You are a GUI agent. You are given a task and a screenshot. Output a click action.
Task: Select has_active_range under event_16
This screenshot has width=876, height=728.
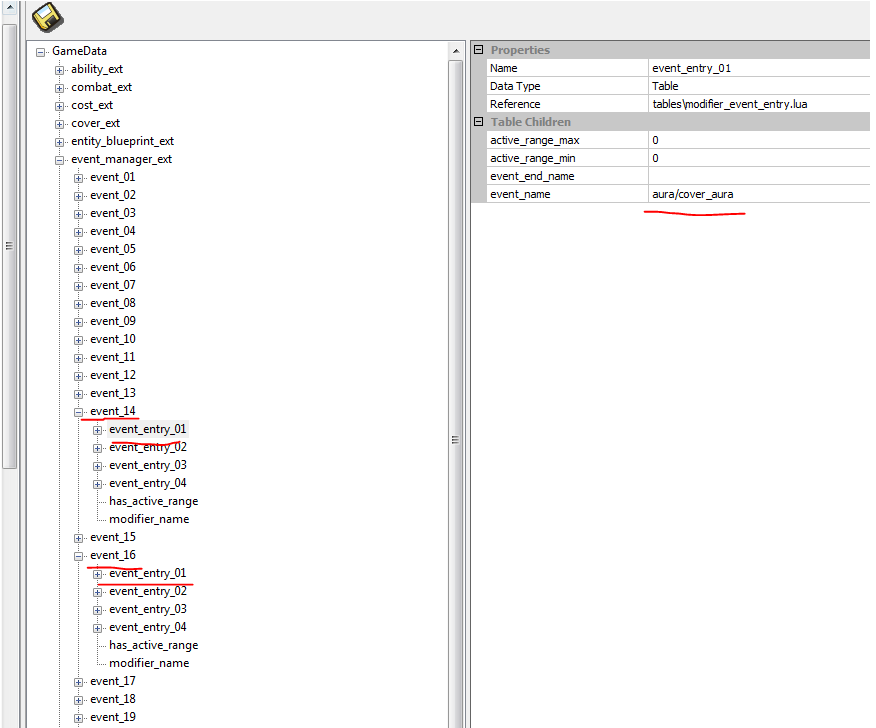tap(154, 645)
